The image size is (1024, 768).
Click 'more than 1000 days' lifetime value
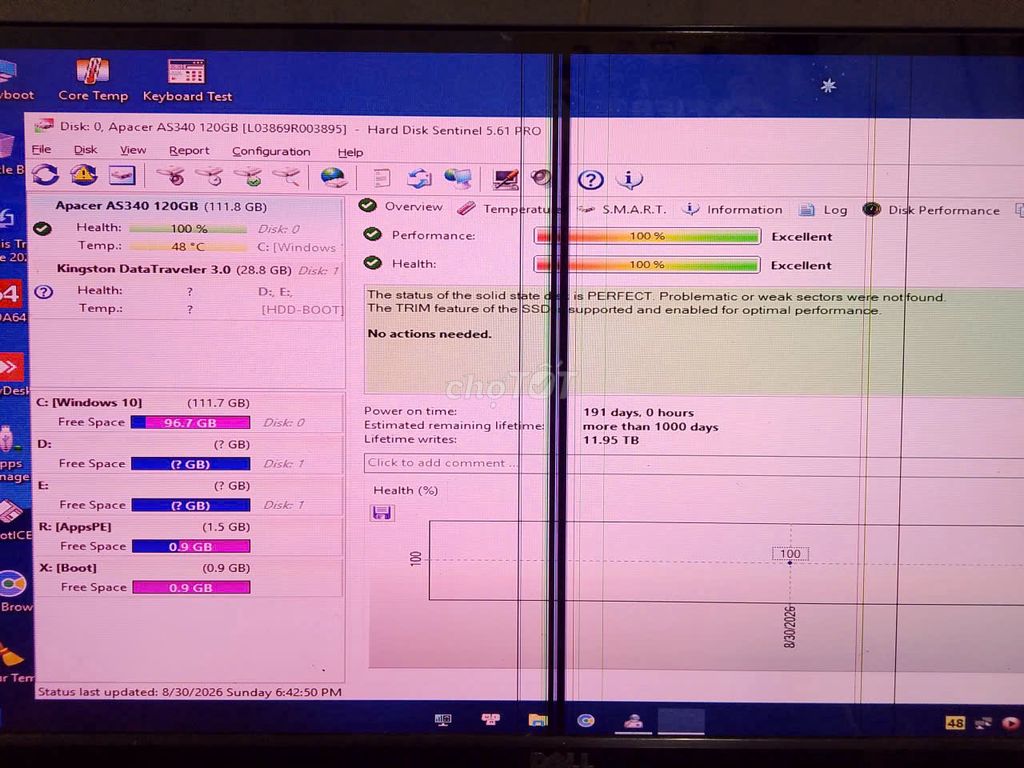[x=650, y=426]
